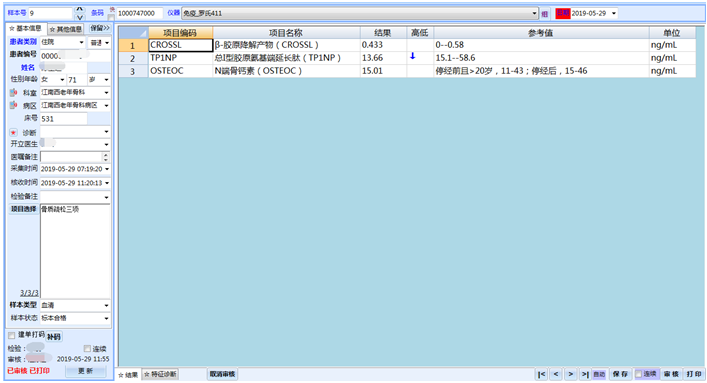Click the red 日期 date label

pyautogui.click(x=563, y=13)
